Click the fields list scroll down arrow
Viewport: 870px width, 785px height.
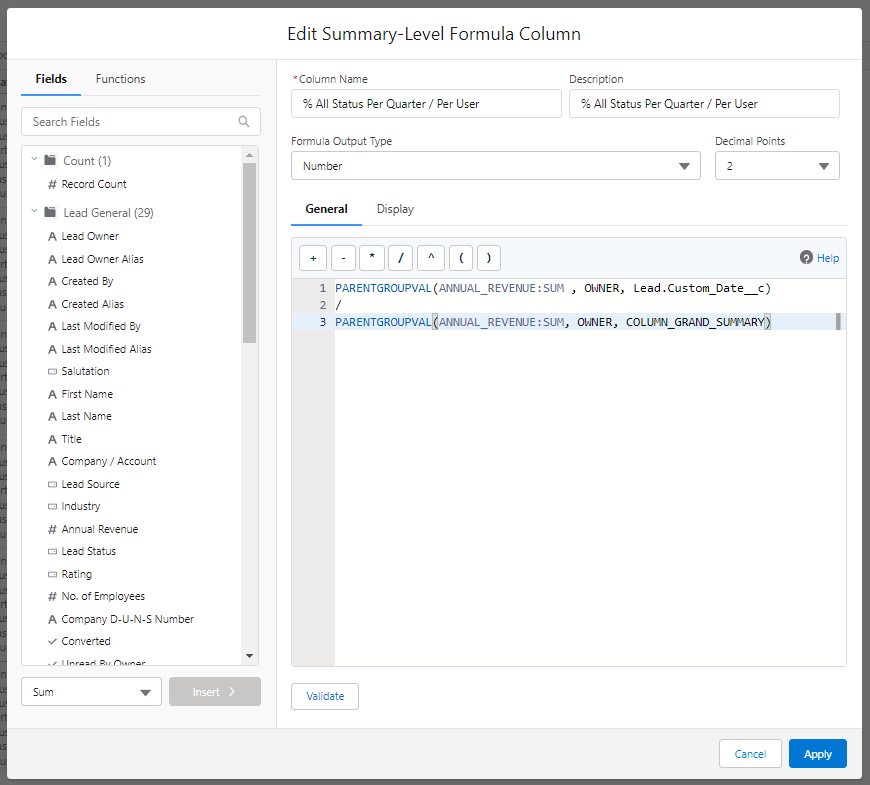tap(249, 656)
